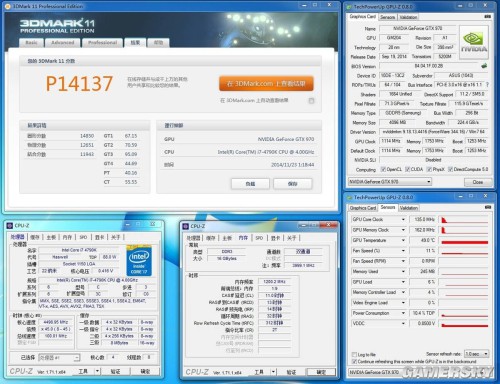500x384 pixels.
Task: Expand the GPU Core Clock sensor dropdown arrow
Action: [x=403, y=219]
